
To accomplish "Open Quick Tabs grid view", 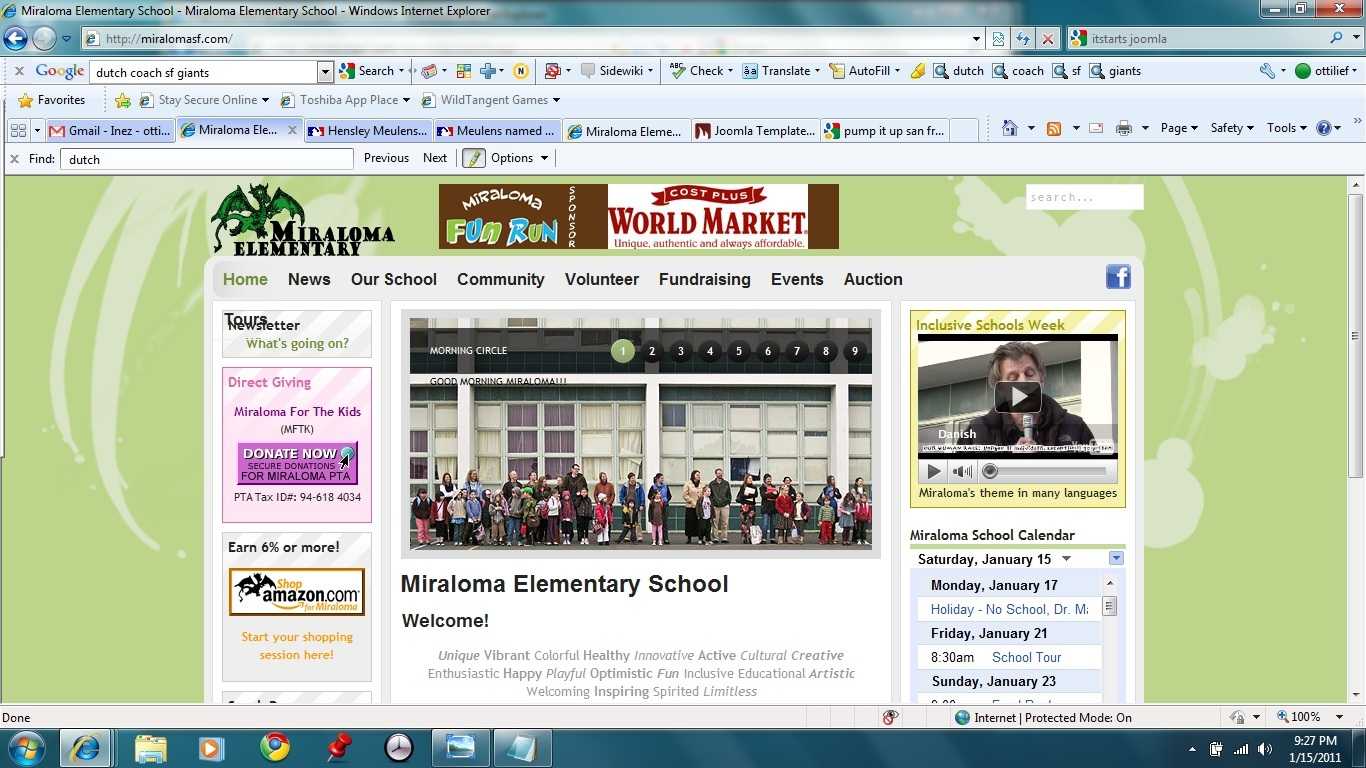I will [x=18, y=130].
